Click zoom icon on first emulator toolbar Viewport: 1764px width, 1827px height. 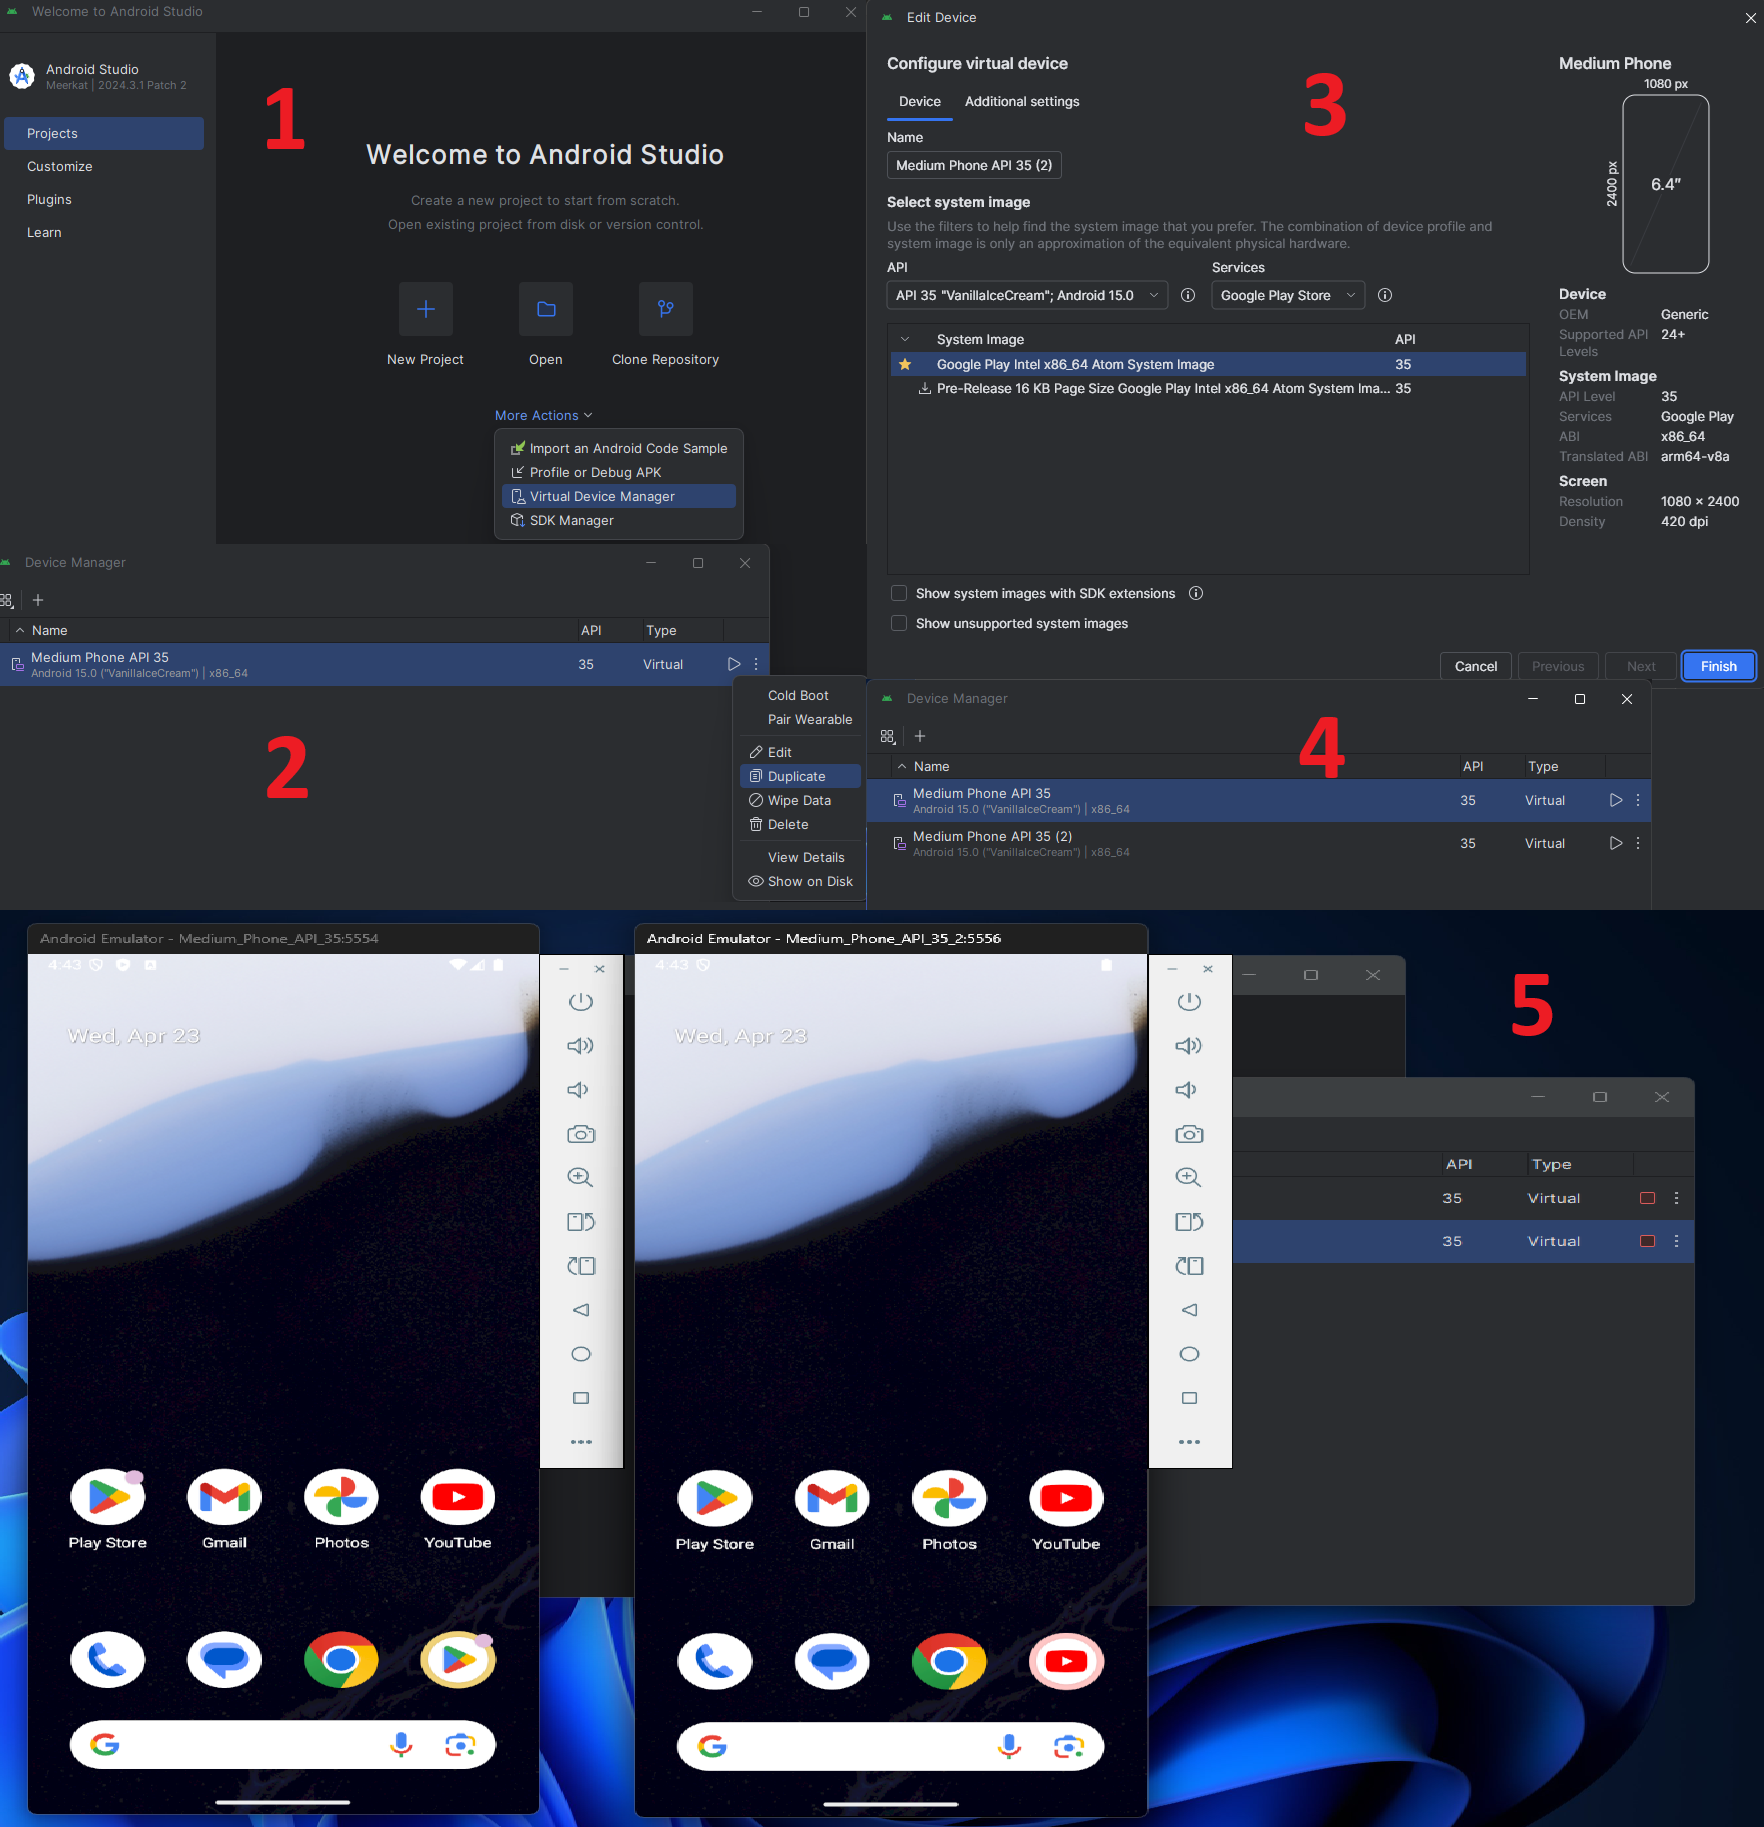[x=581, y=1177]
